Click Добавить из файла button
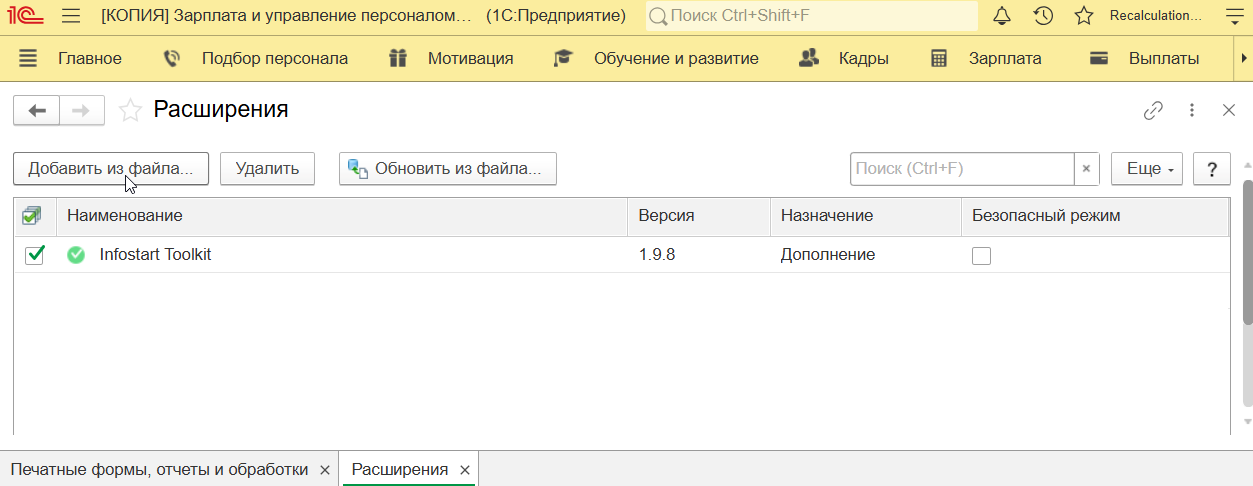The height and width of the screenshot is (486, 1253). click(110, 169)
